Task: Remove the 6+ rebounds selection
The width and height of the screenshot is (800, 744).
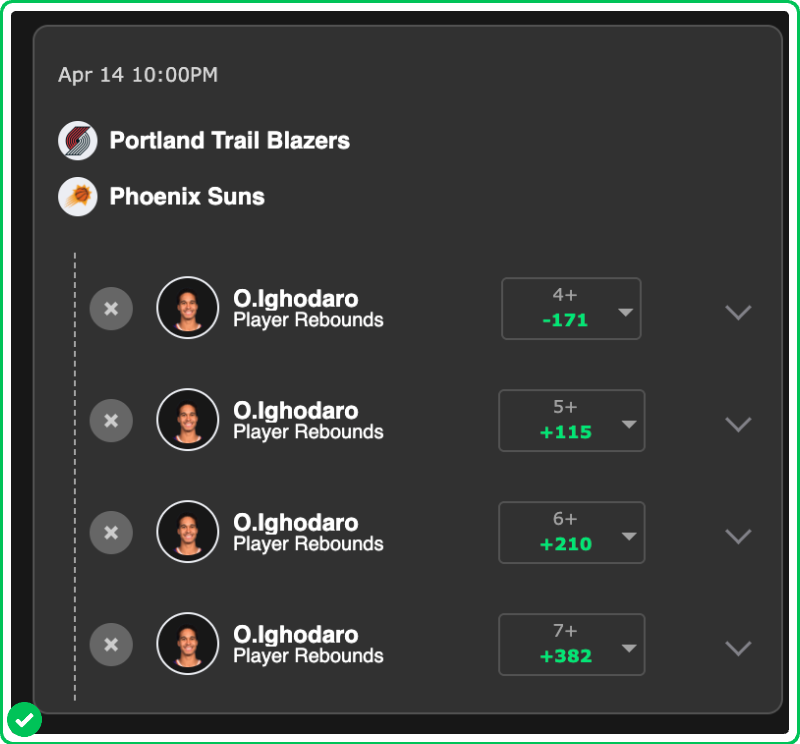Action: (111, 533)
